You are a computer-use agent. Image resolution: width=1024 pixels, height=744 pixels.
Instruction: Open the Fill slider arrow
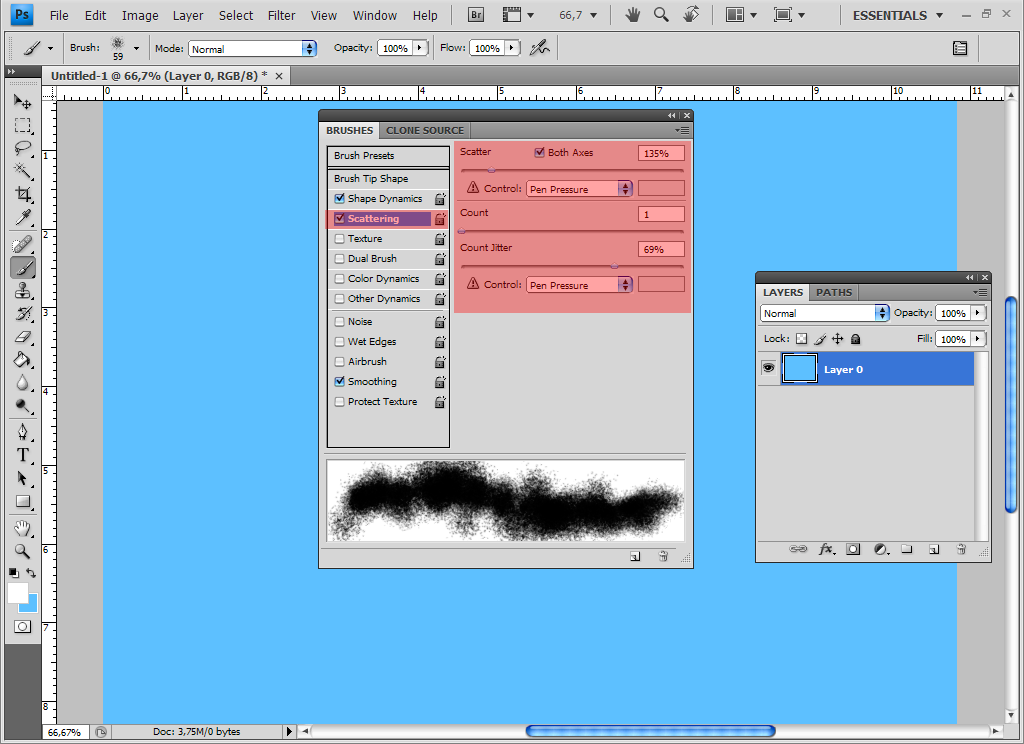point(978,338)
